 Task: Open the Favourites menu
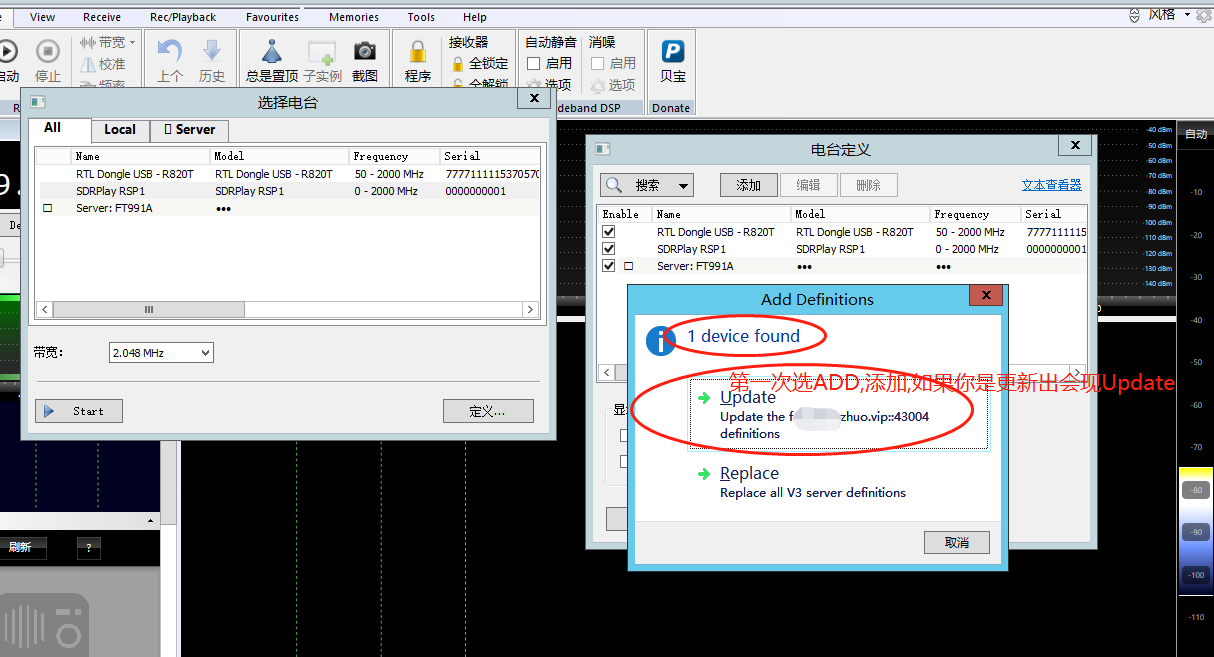272,17
